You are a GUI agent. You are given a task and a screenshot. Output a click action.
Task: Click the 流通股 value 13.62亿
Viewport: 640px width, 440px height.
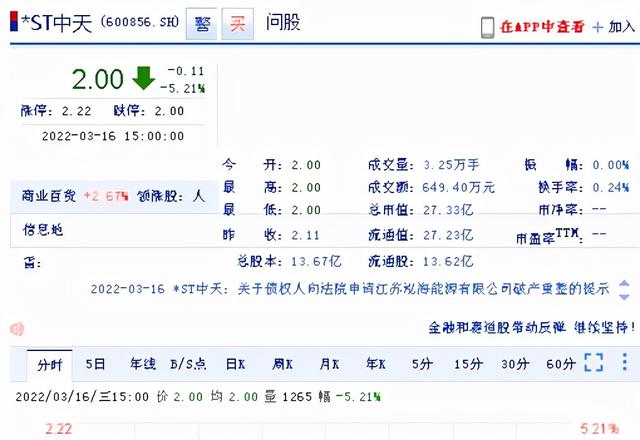tap(448, 261)
